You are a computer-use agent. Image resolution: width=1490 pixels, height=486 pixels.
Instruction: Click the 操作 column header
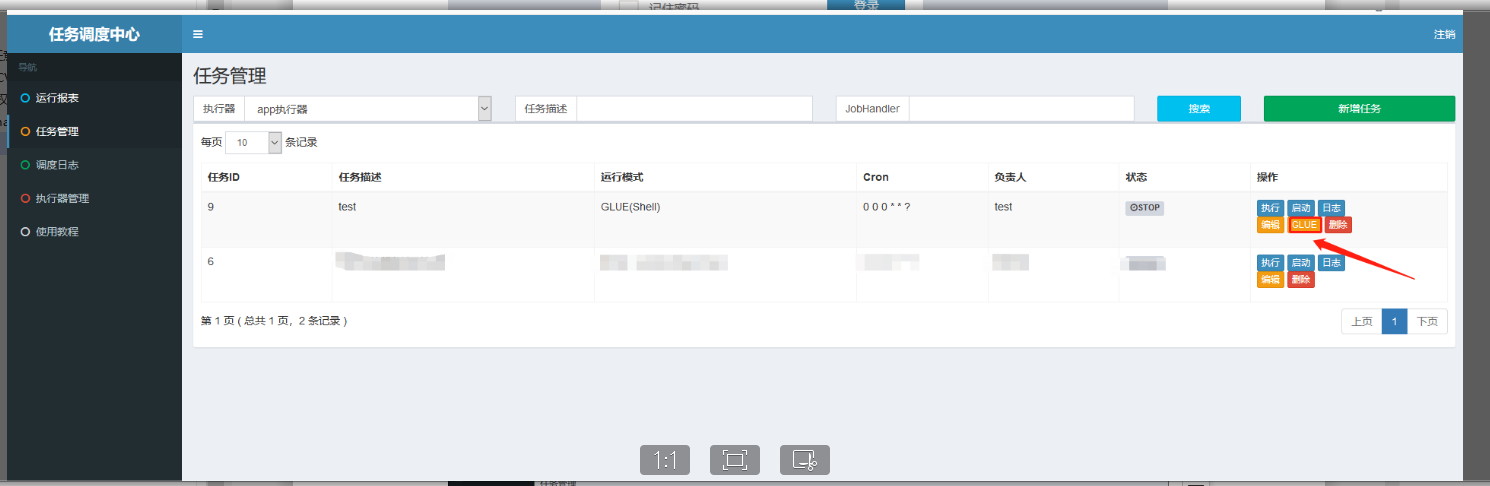(x=1267, y=177)
